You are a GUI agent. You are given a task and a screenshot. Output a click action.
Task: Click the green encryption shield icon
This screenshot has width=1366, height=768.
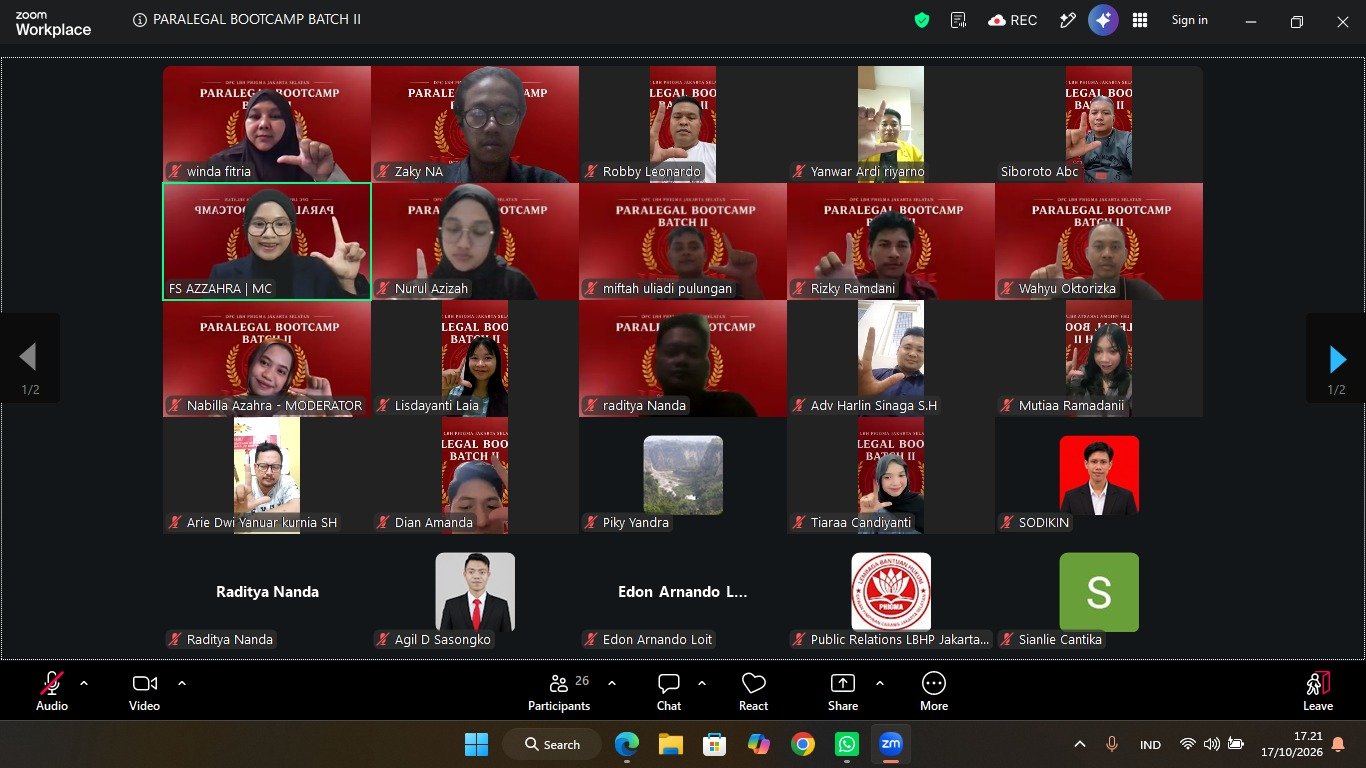pos(922,20)
